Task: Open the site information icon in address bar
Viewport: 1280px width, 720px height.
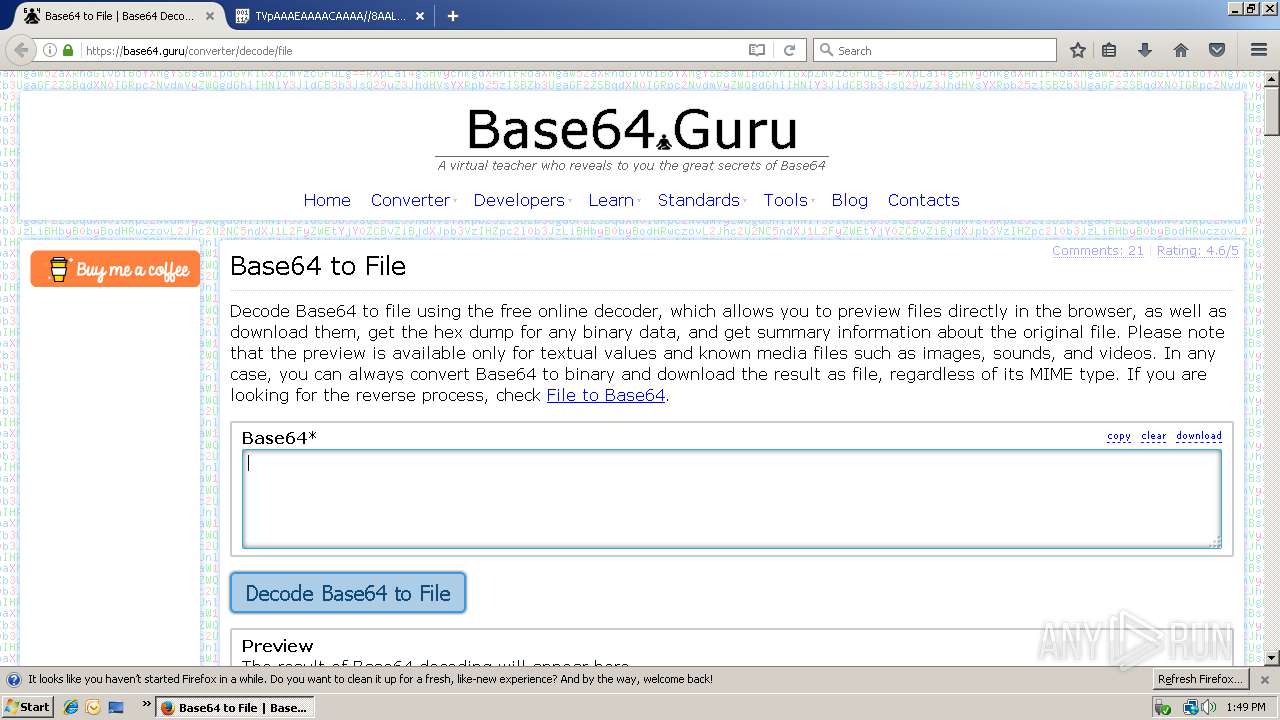Action: pos(50,50)
